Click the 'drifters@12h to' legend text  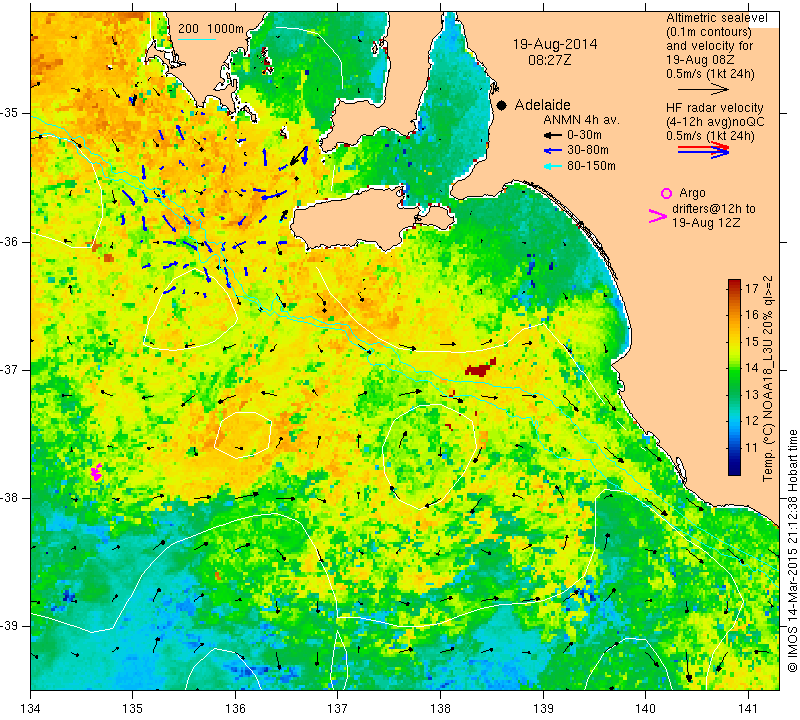click(x=713, y=209)
